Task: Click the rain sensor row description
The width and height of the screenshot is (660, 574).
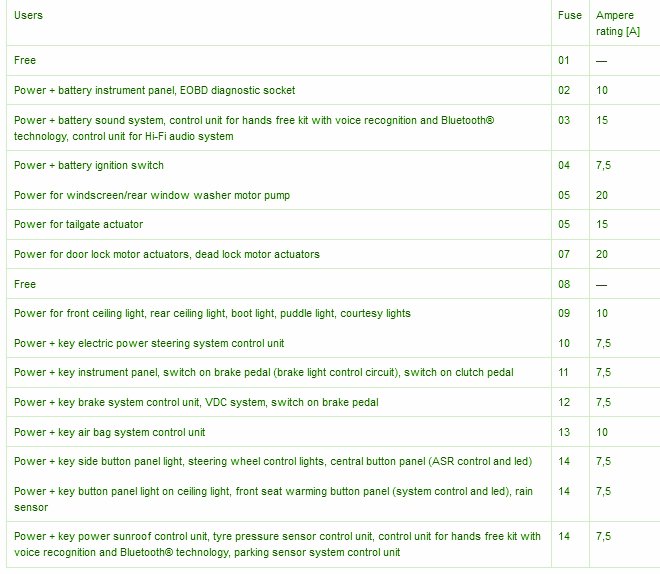Action: click(274, 500)
